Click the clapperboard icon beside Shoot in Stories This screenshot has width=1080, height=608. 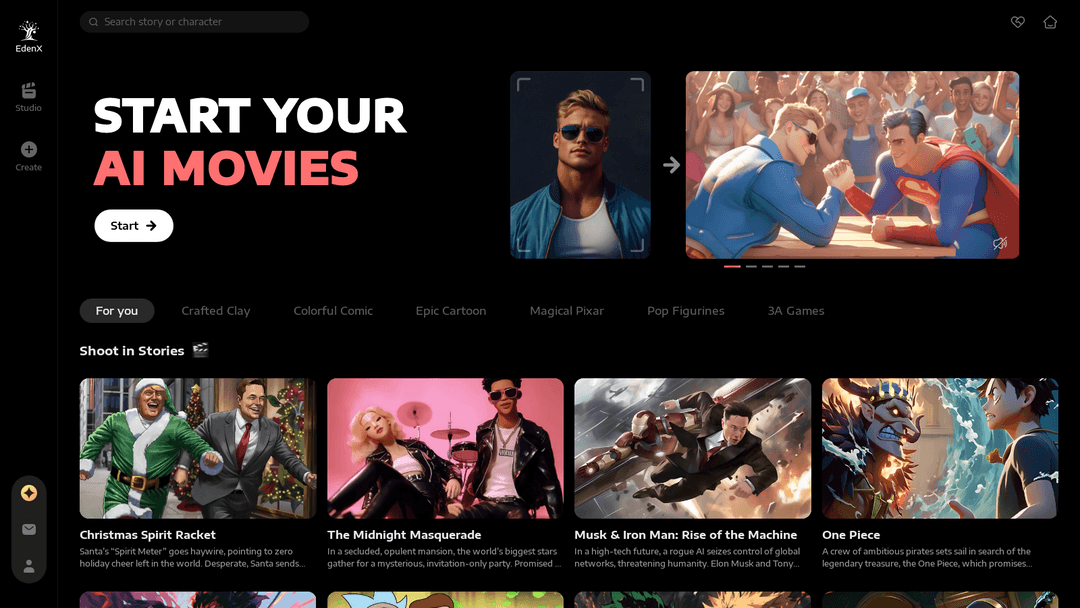(x=200, y=350)
